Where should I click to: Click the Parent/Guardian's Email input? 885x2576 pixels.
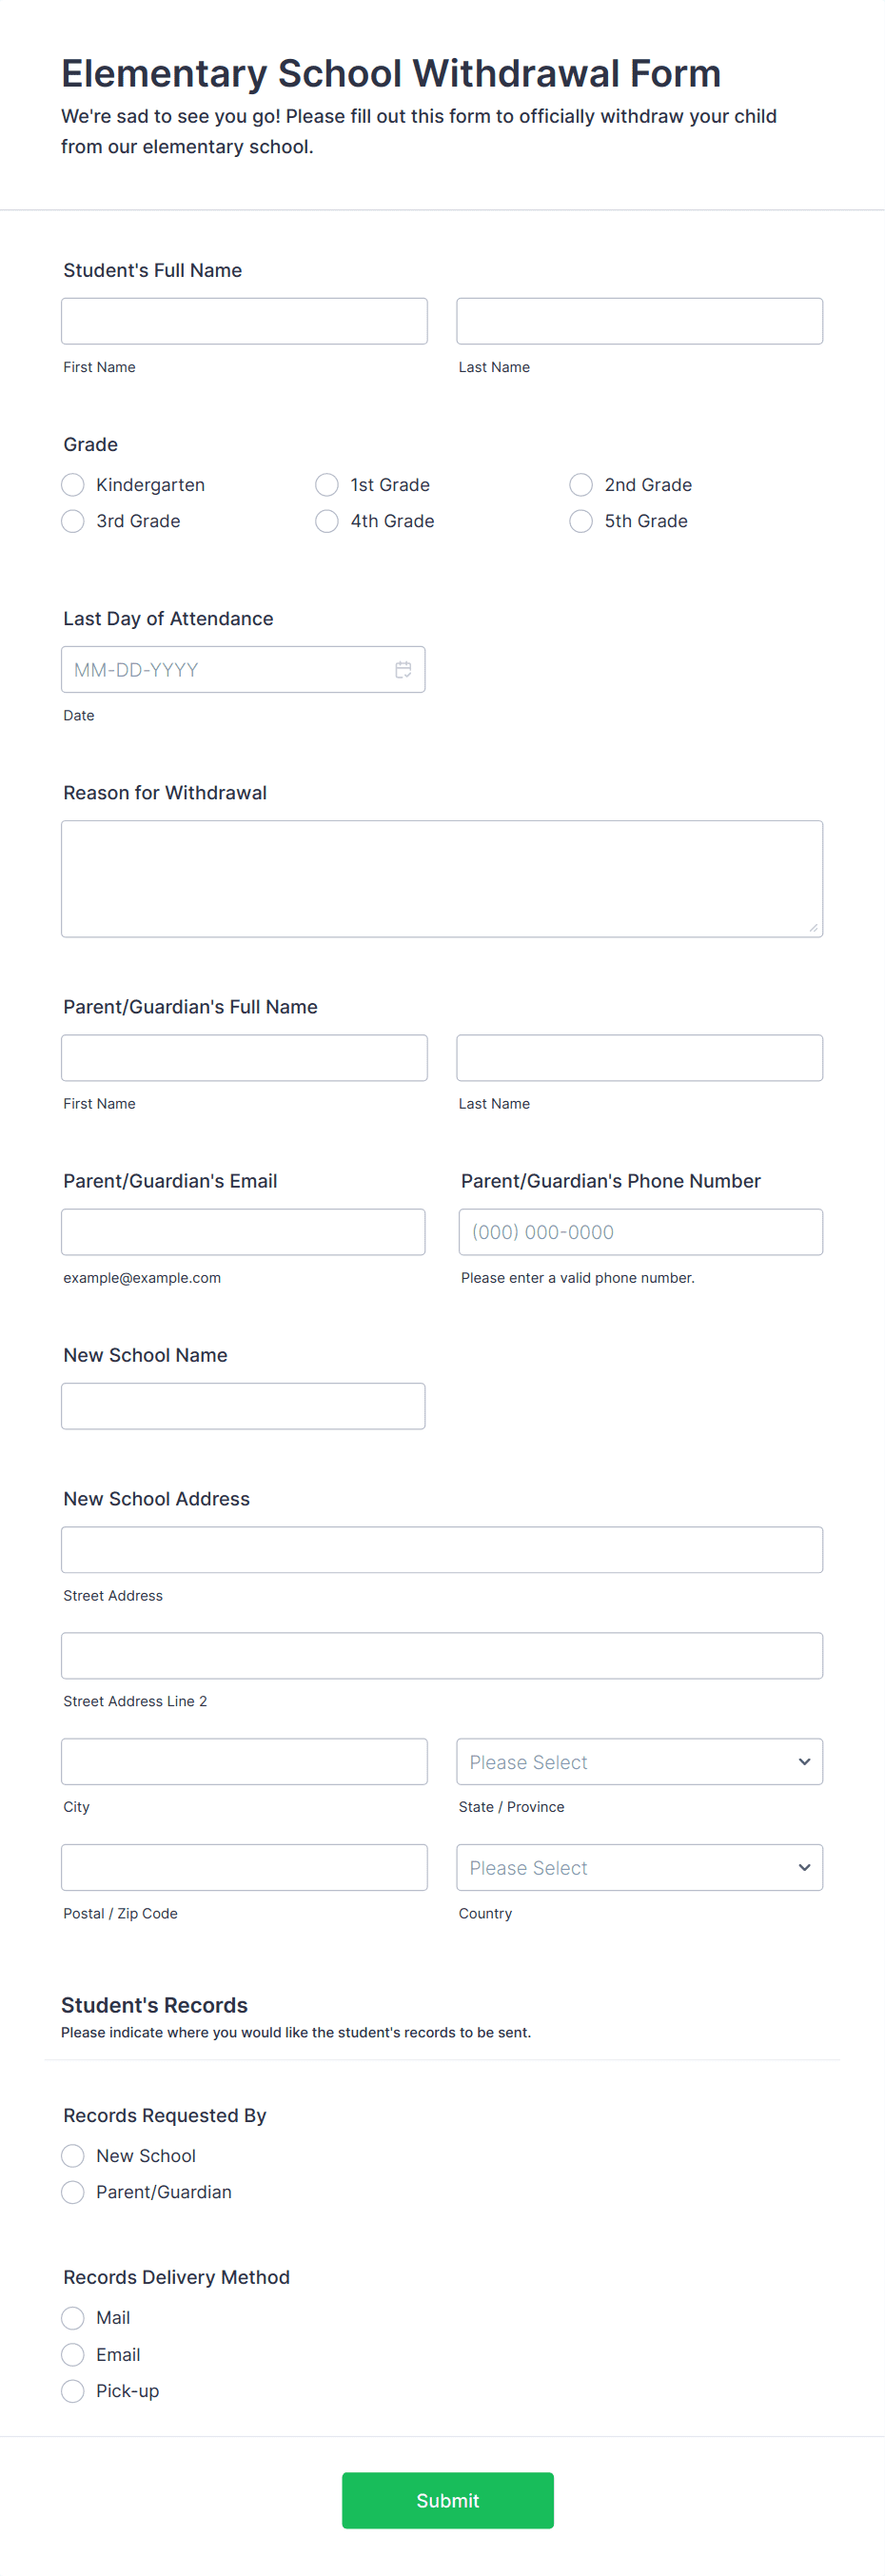pos(243,1231)
